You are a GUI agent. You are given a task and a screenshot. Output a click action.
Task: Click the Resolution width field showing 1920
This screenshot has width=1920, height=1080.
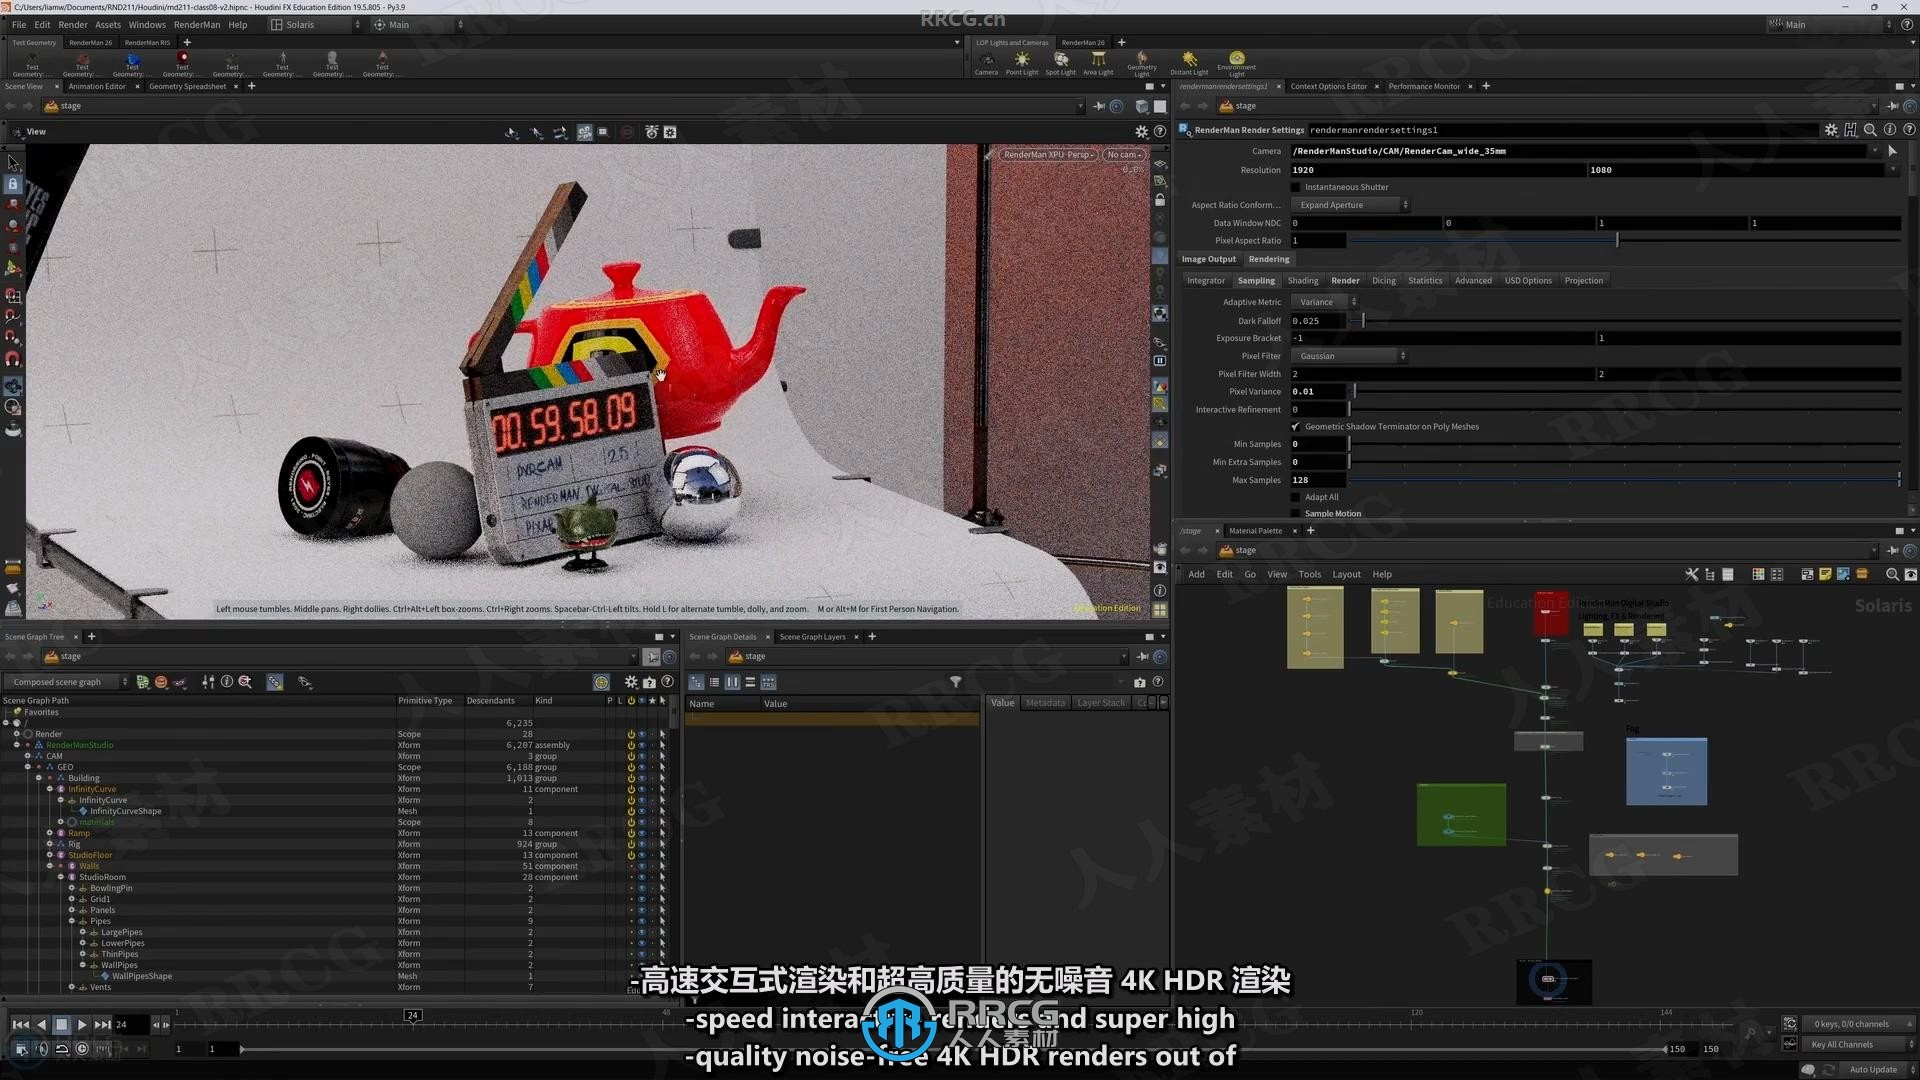coord(1437,170)
